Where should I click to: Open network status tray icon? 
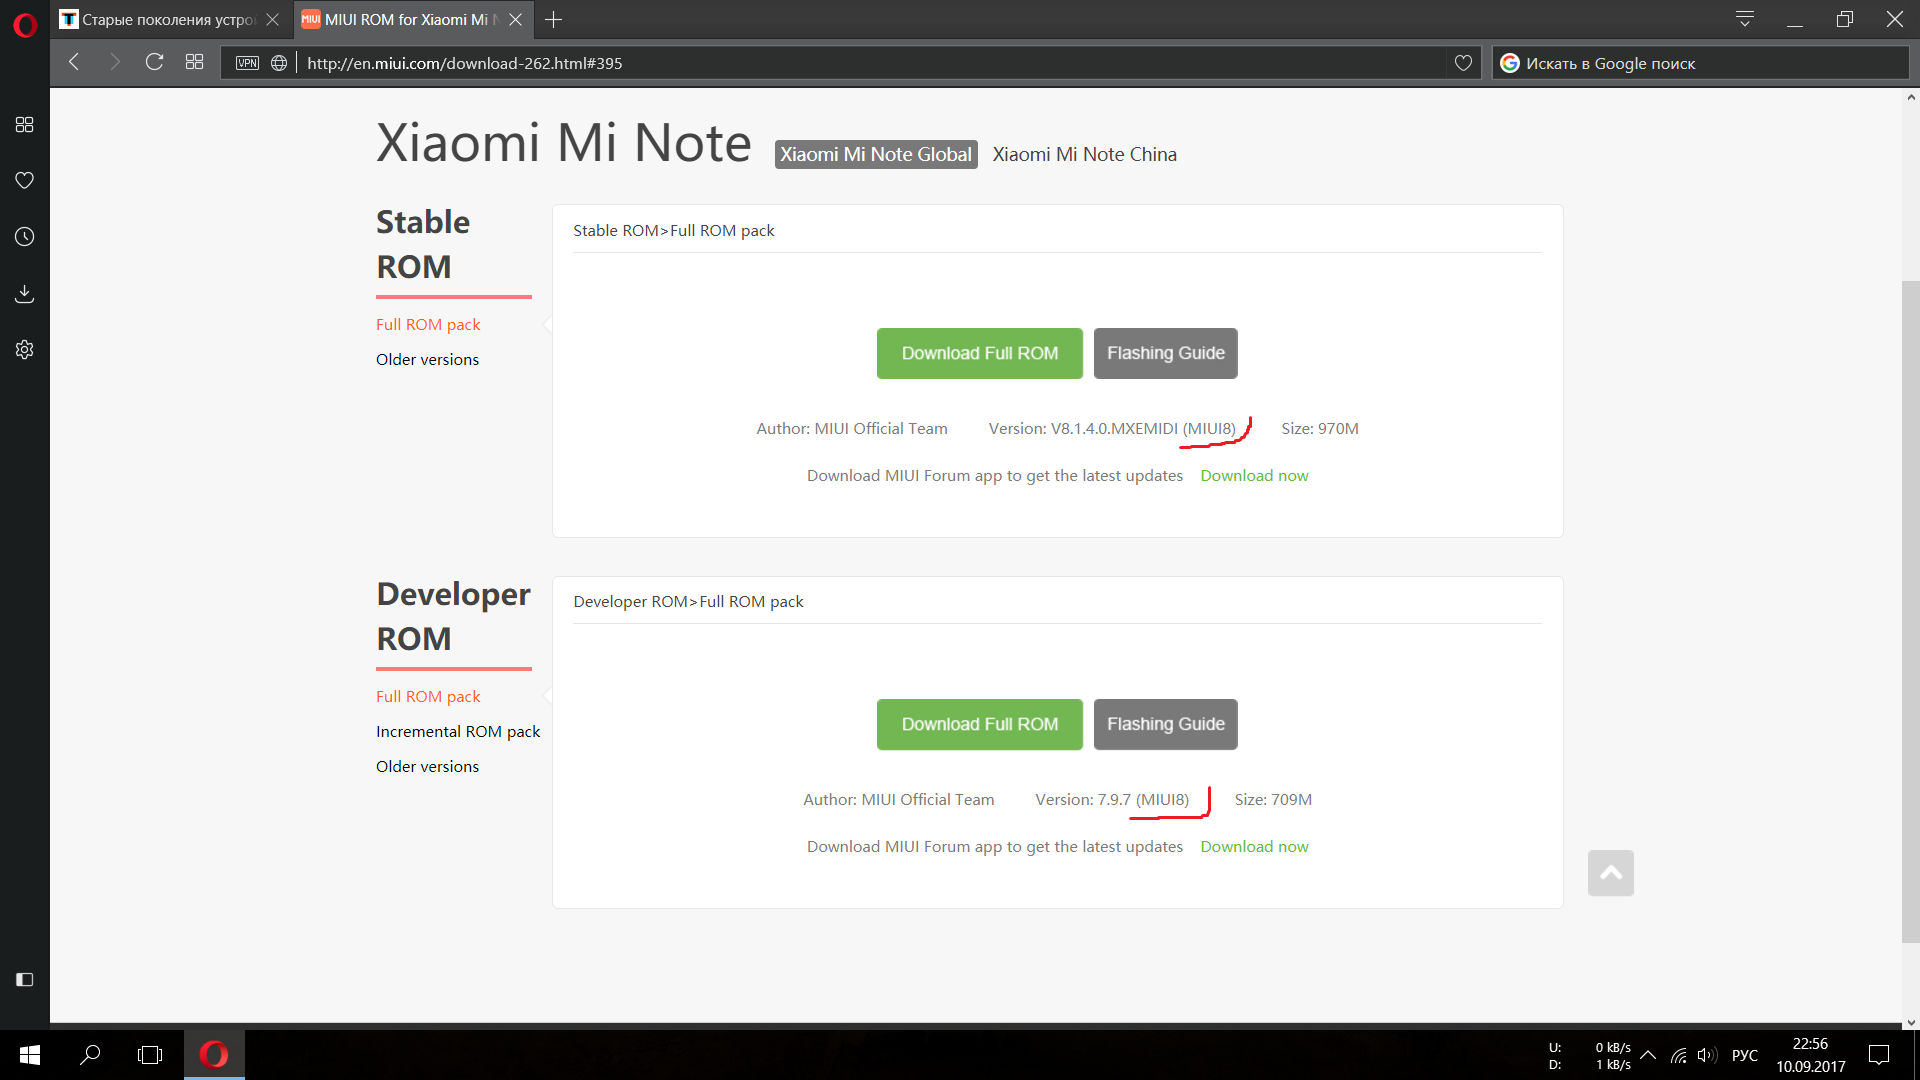point(1679,1055)
